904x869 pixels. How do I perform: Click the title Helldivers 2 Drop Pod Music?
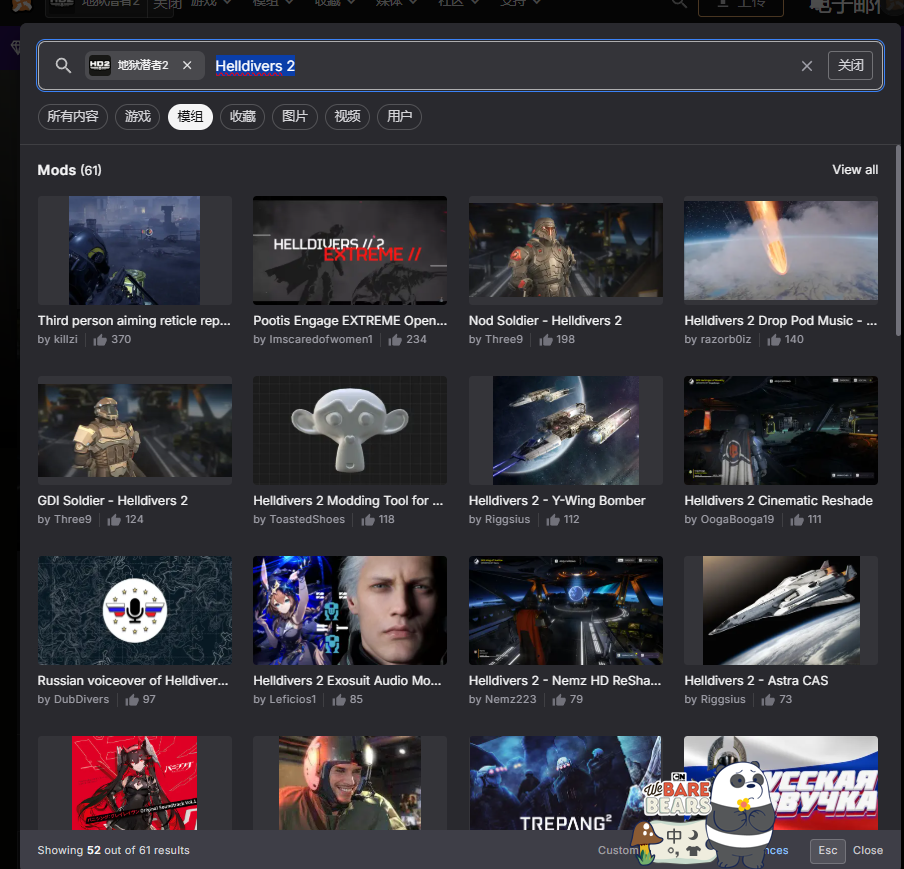[x=781, y=321]
